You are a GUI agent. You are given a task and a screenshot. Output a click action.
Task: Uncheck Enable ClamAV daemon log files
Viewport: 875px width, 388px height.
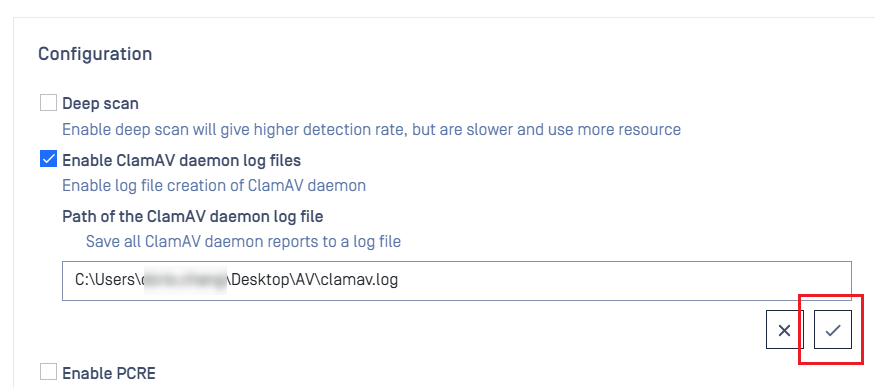coord(49,160)
